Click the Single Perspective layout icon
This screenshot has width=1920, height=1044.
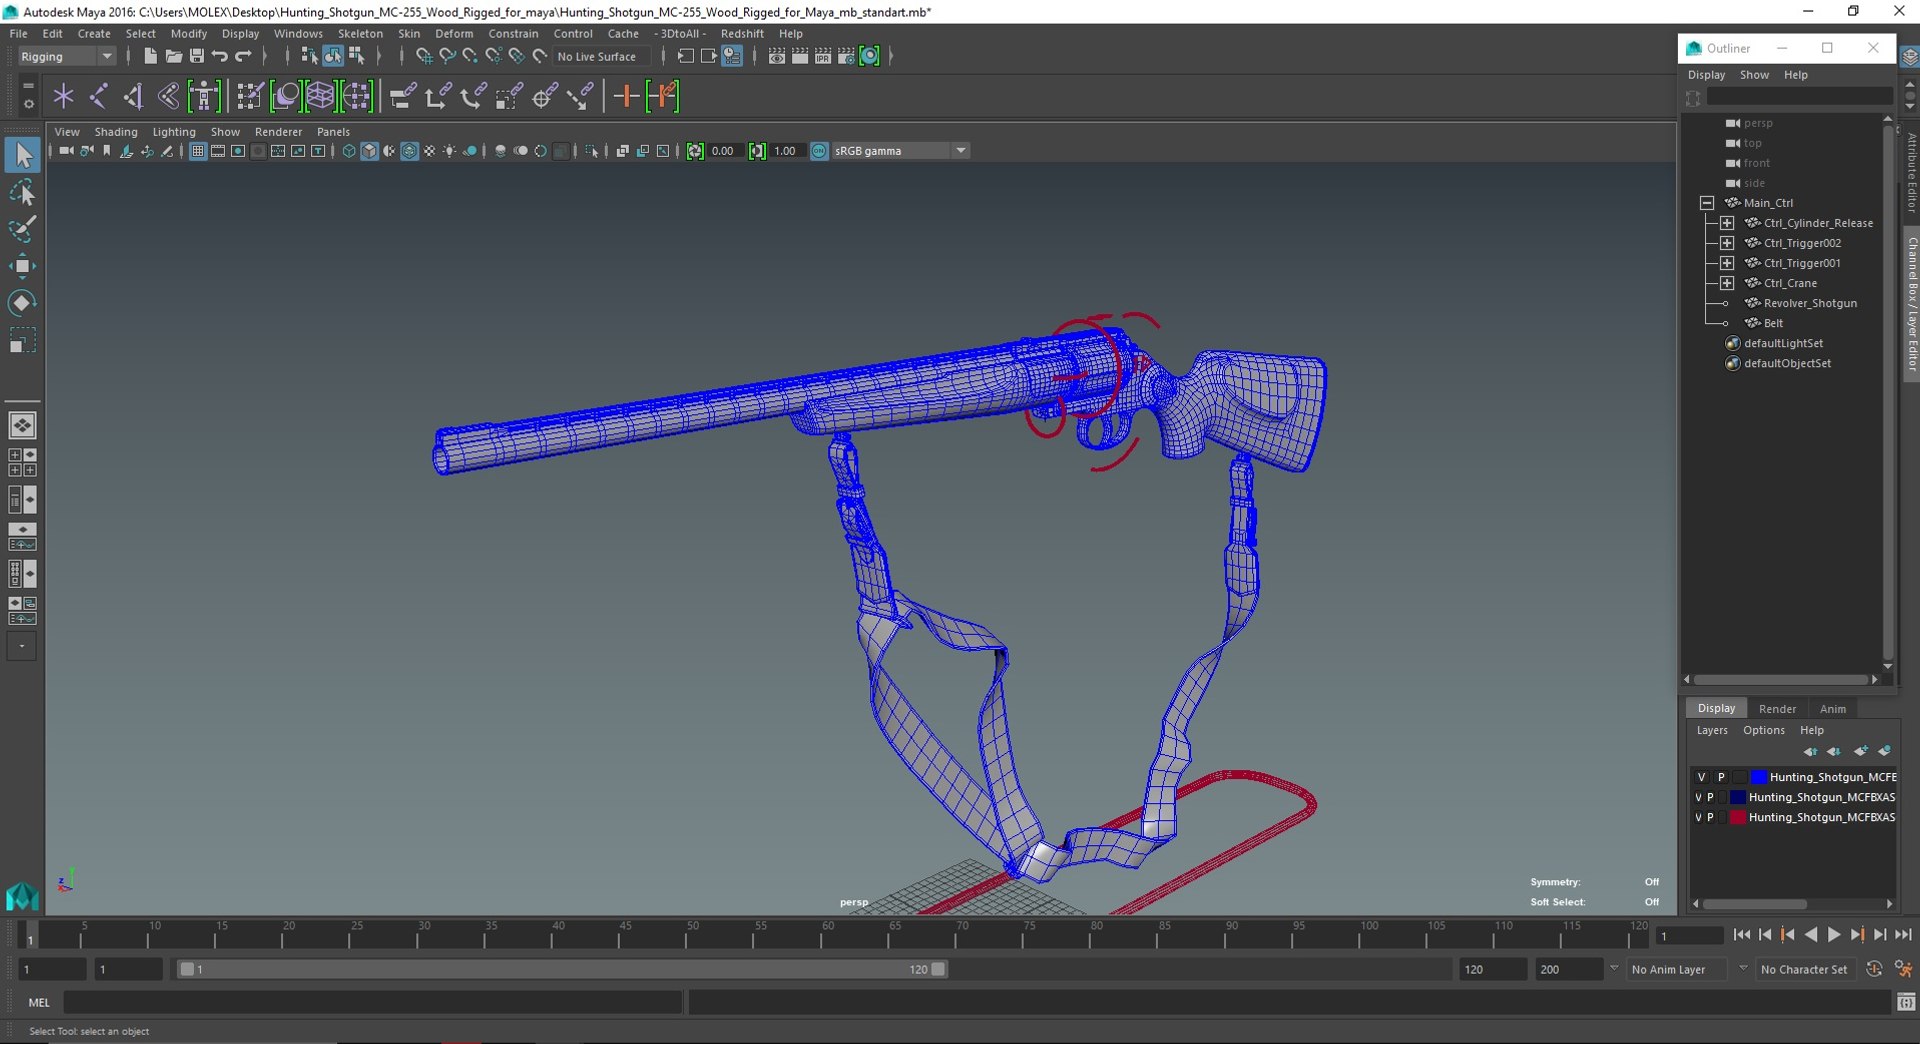click(22, 425)
